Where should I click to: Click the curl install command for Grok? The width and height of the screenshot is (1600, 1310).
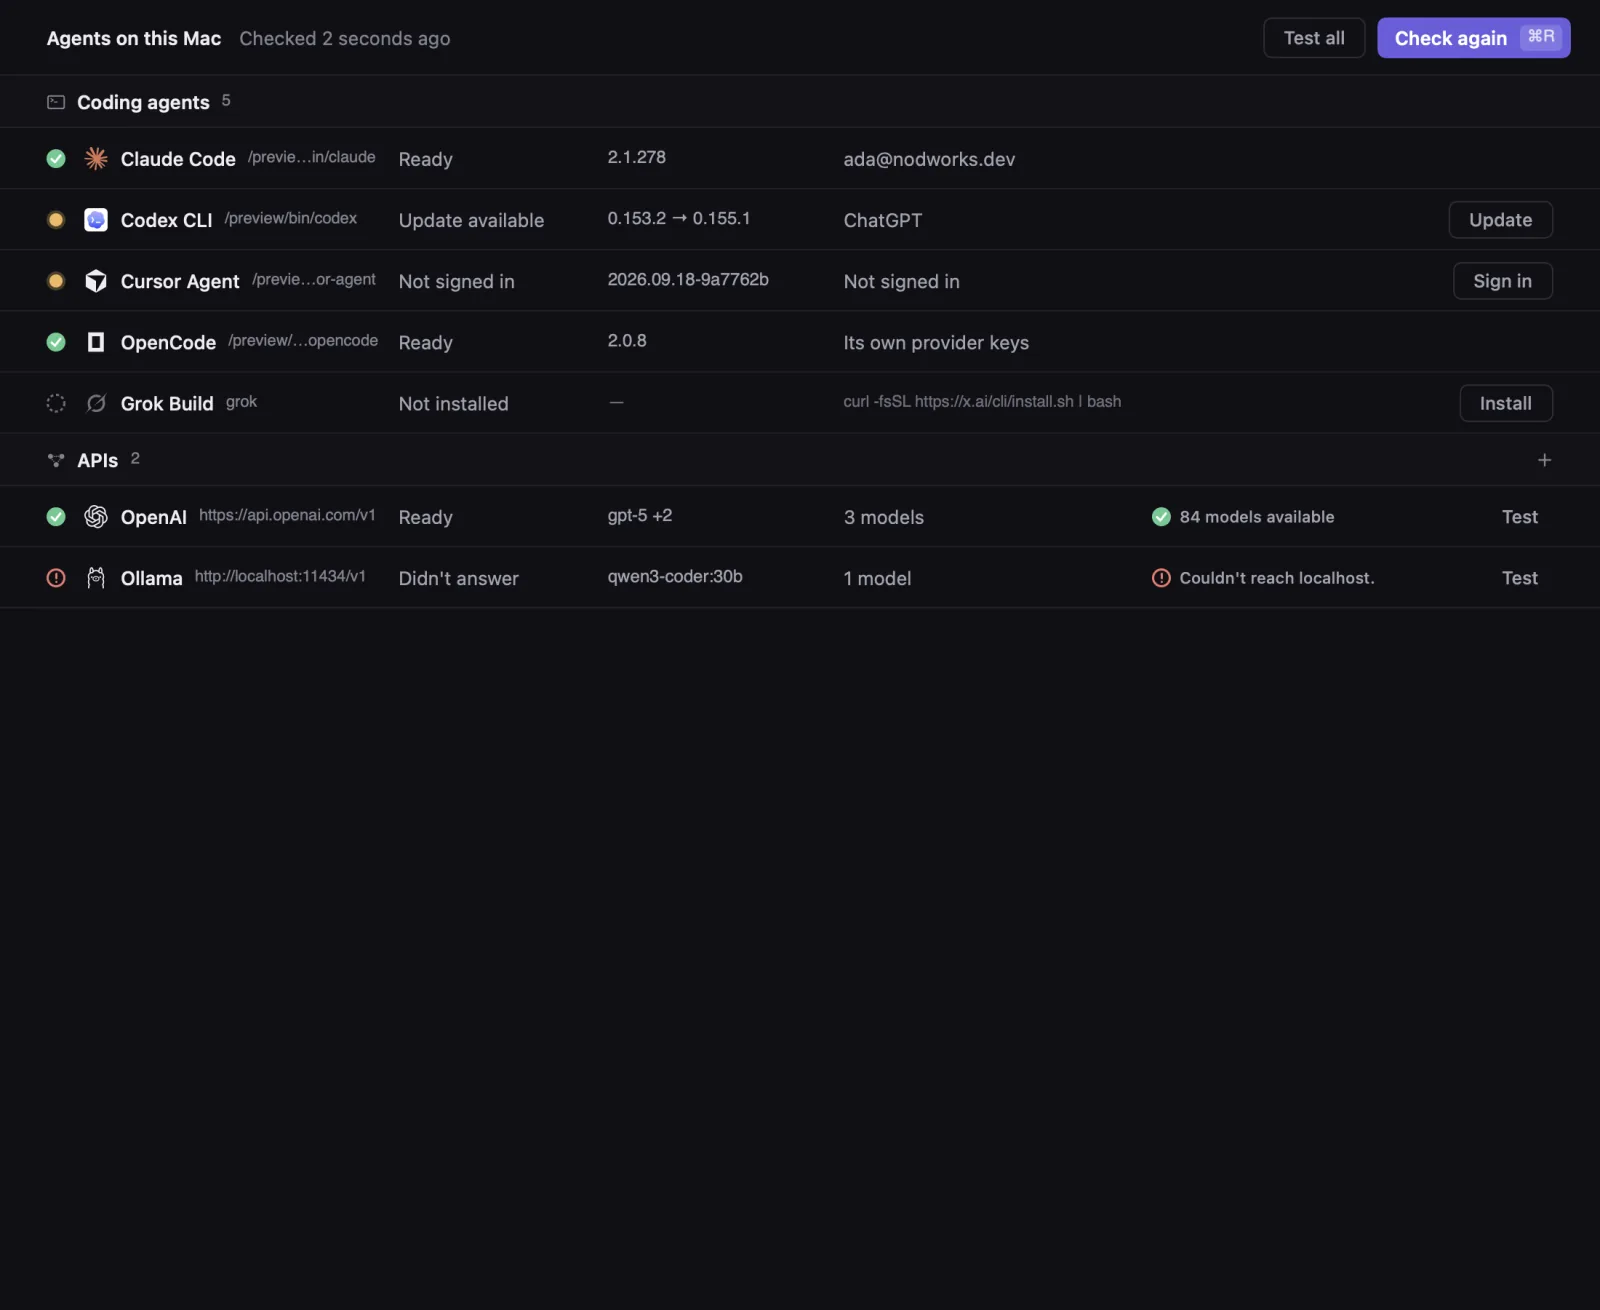click(982, 401)
